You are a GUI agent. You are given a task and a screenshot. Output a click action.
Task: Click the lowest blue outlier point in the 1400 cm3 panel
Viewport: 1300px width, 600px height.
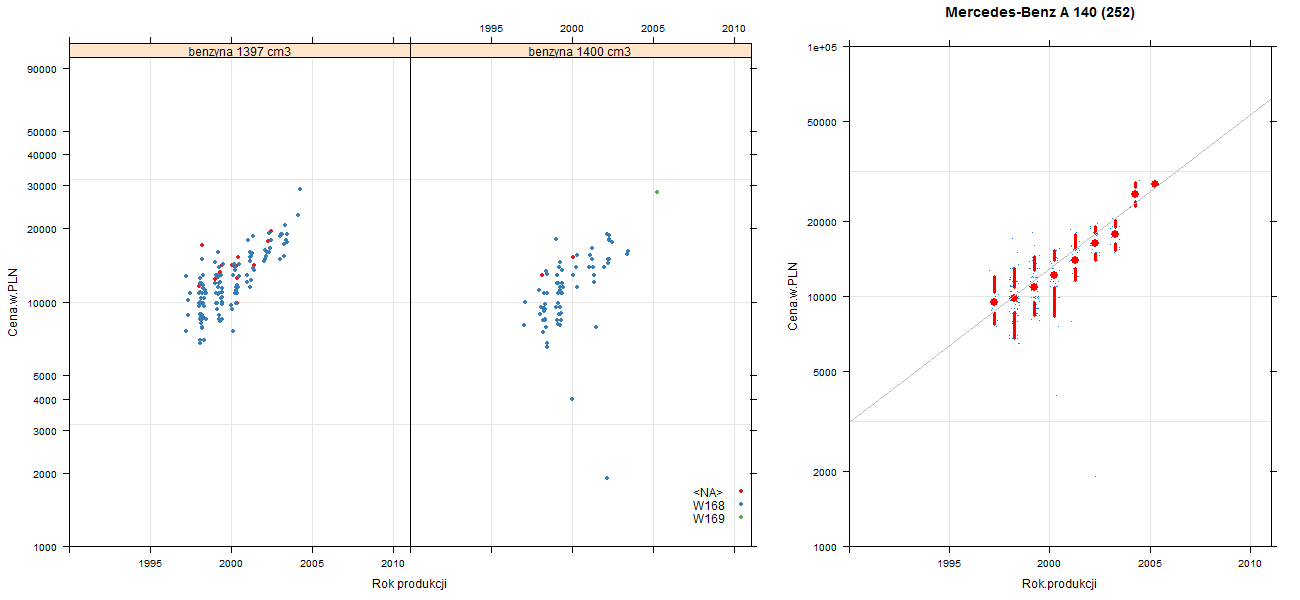607,478
